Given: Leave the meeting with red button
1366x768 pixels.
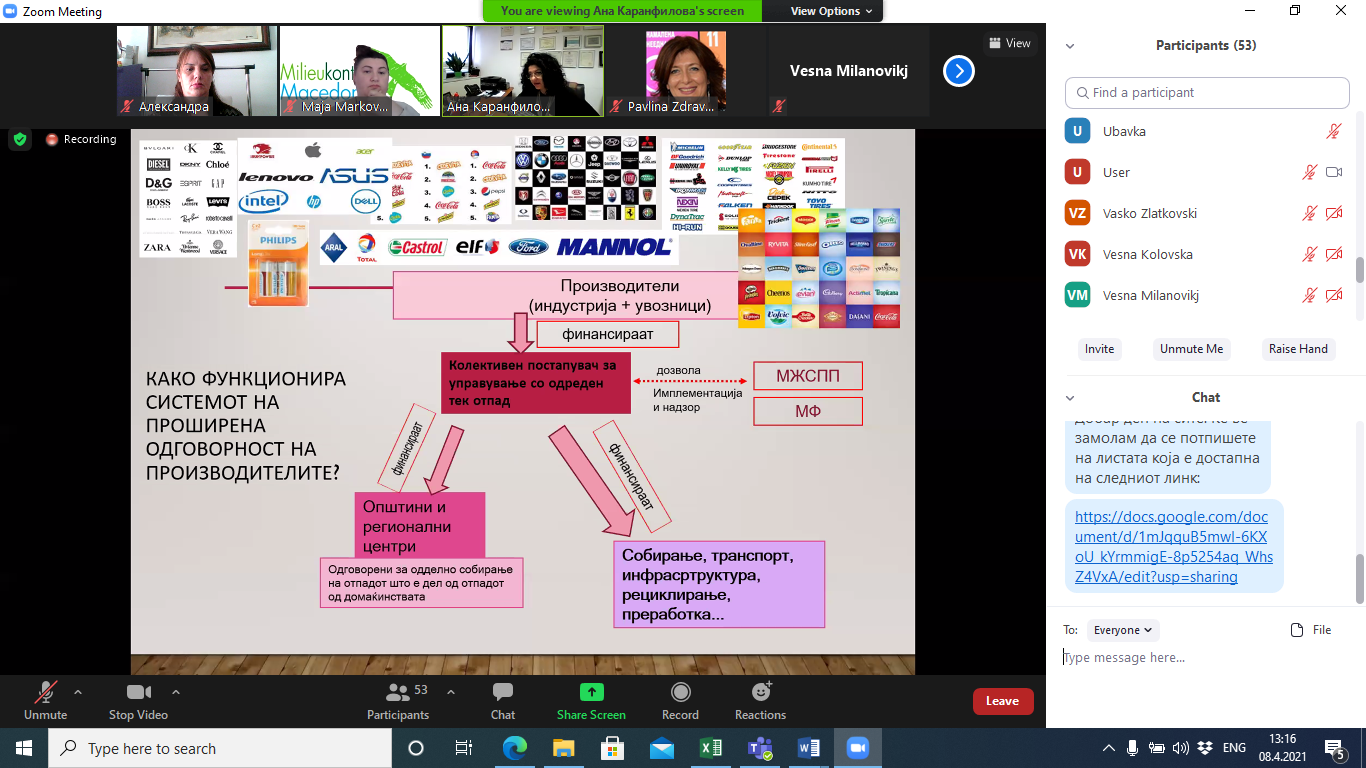Looking at the screenshot, I should (1003, 701).
